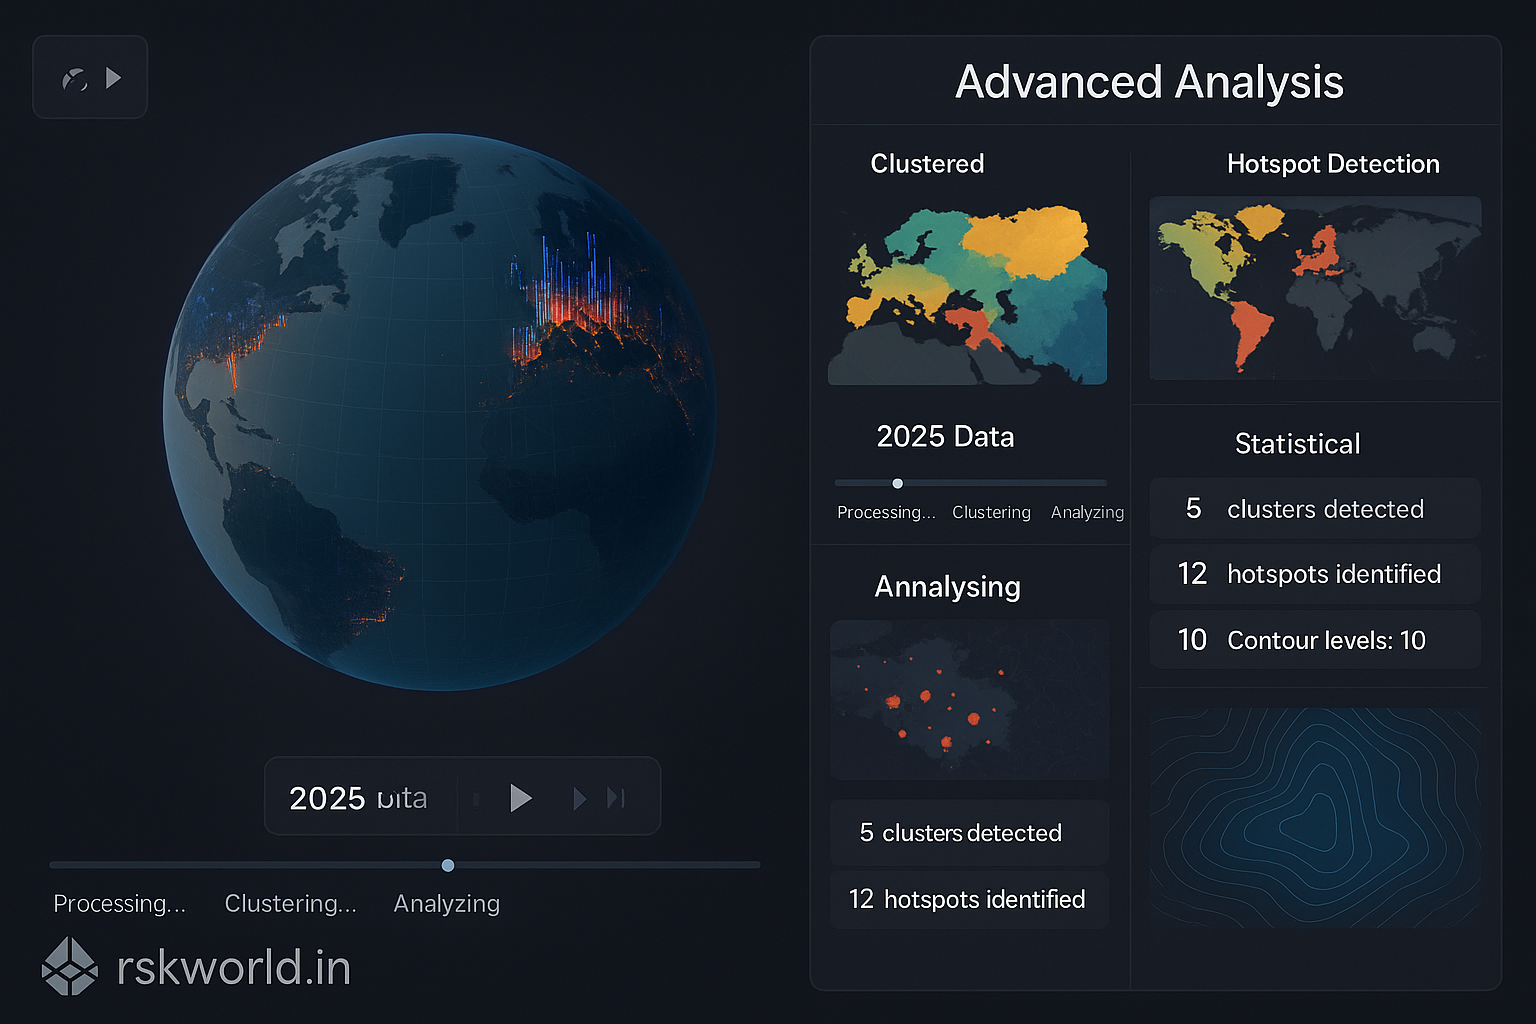Open the 2025 Data heading dropdown

coord(945,437)
